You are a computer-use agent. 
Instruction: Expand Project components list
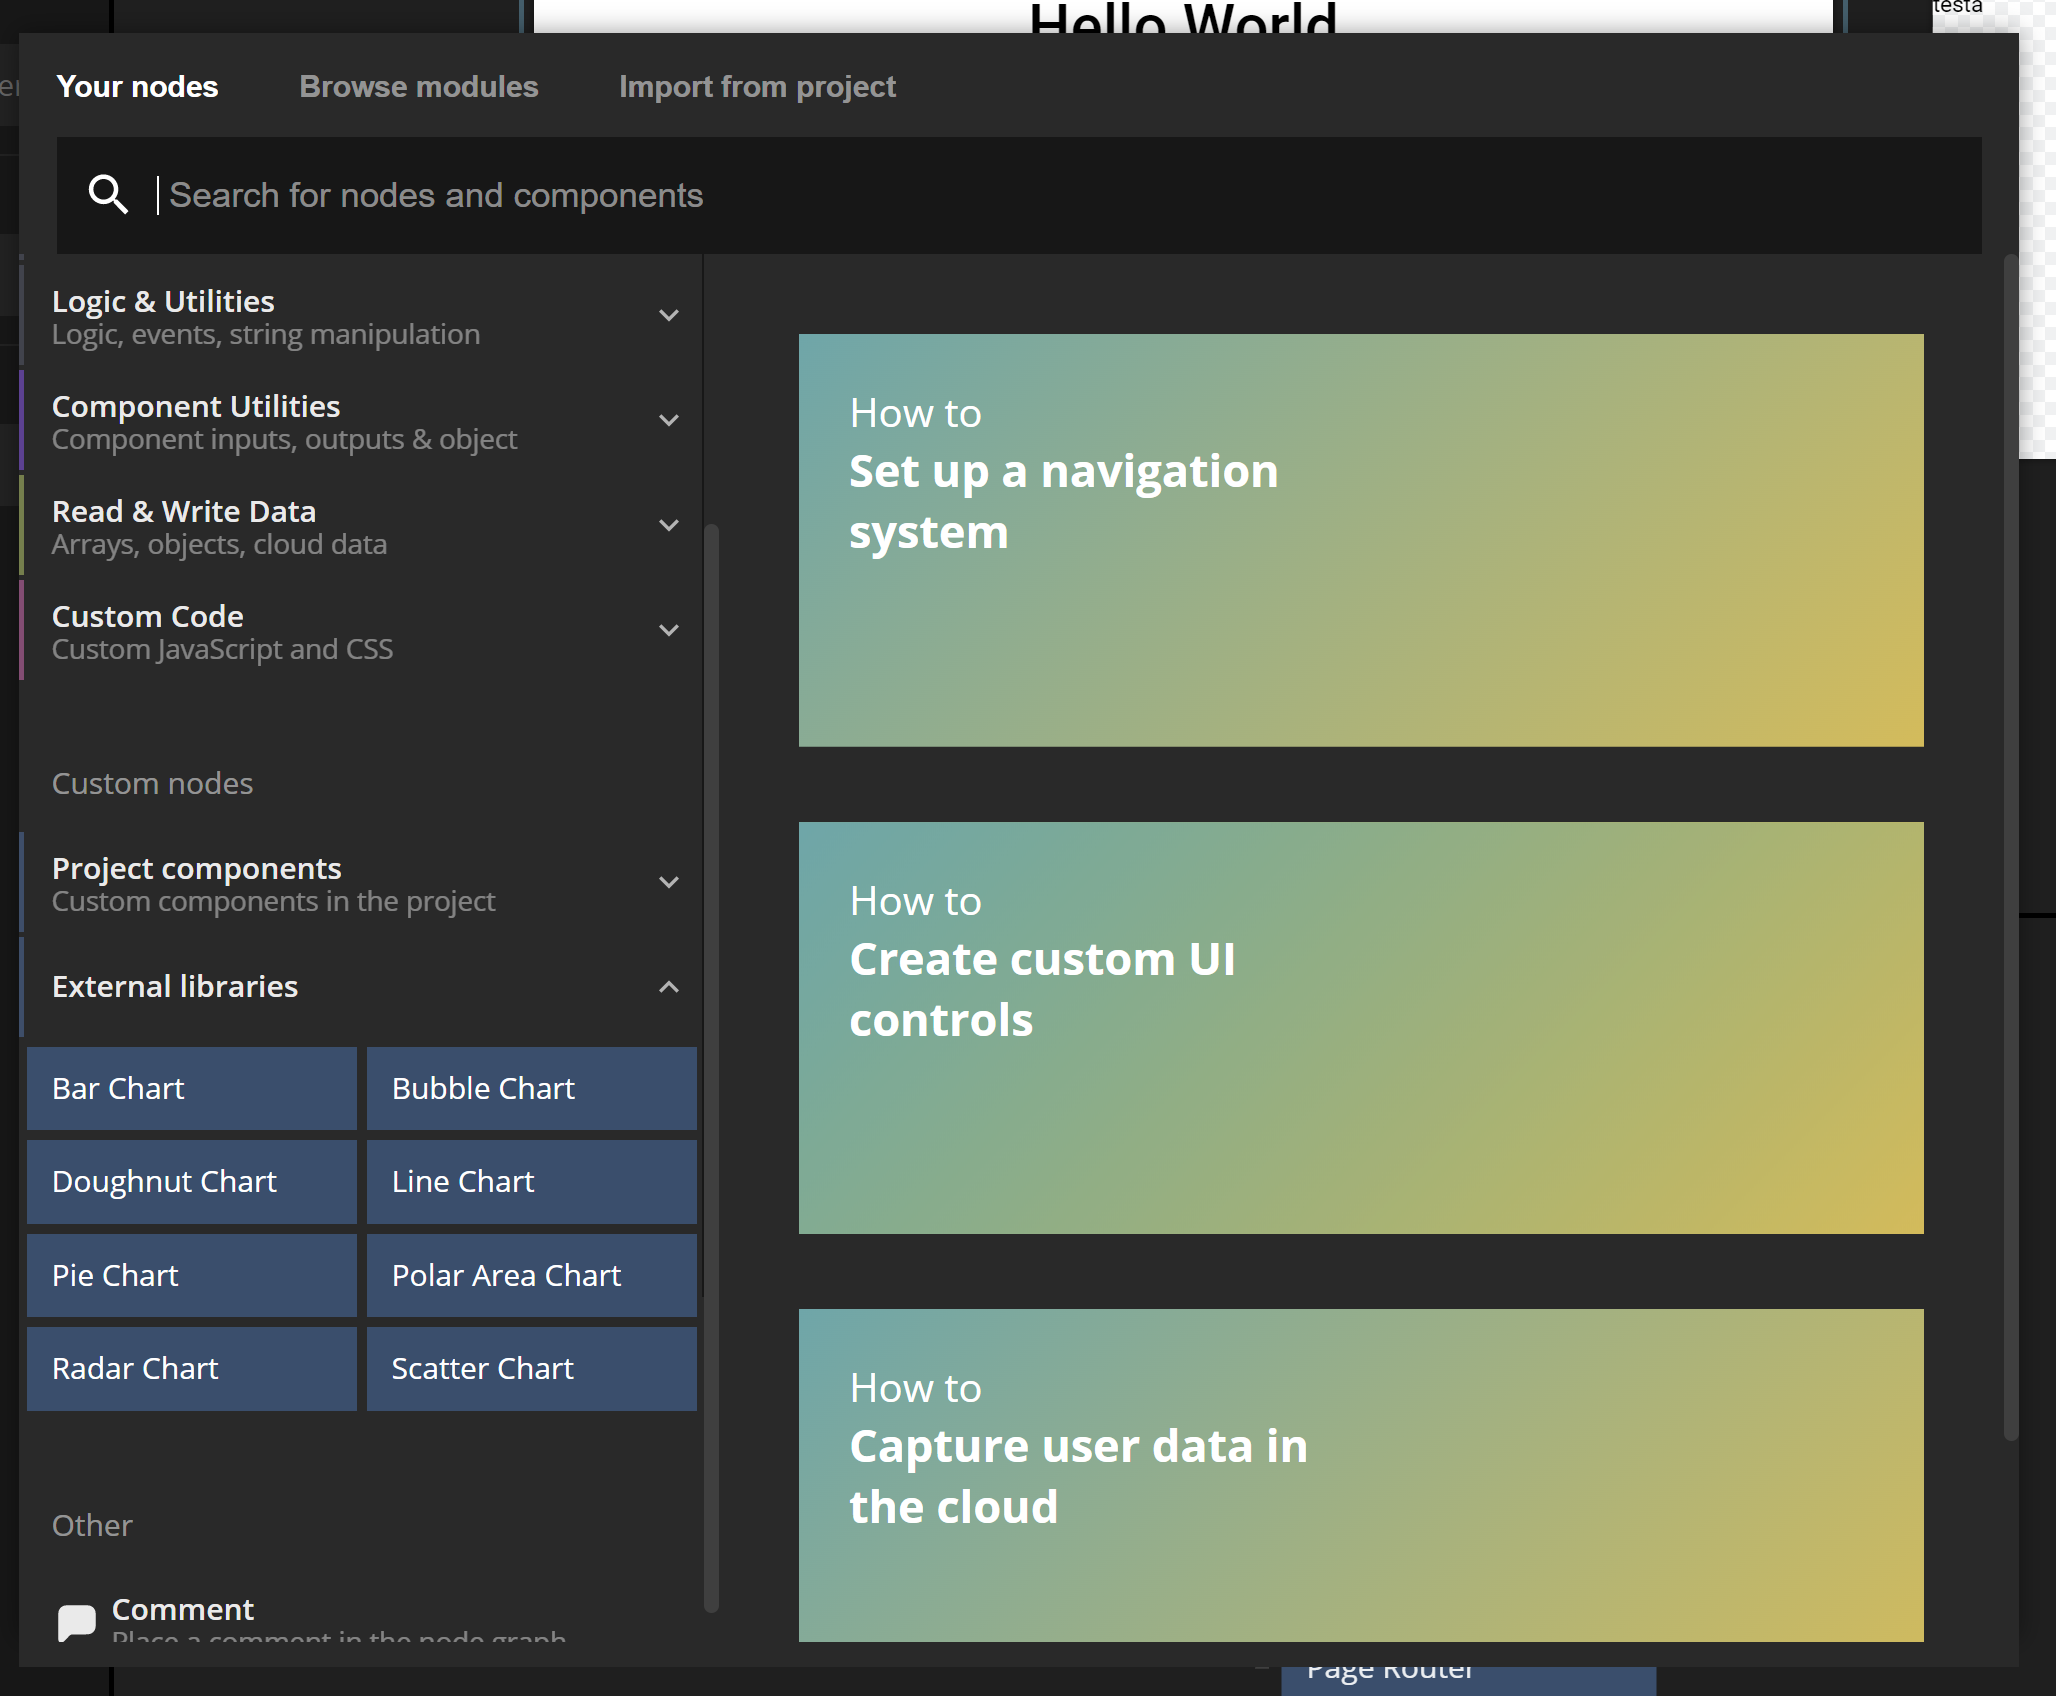(668, 883)
